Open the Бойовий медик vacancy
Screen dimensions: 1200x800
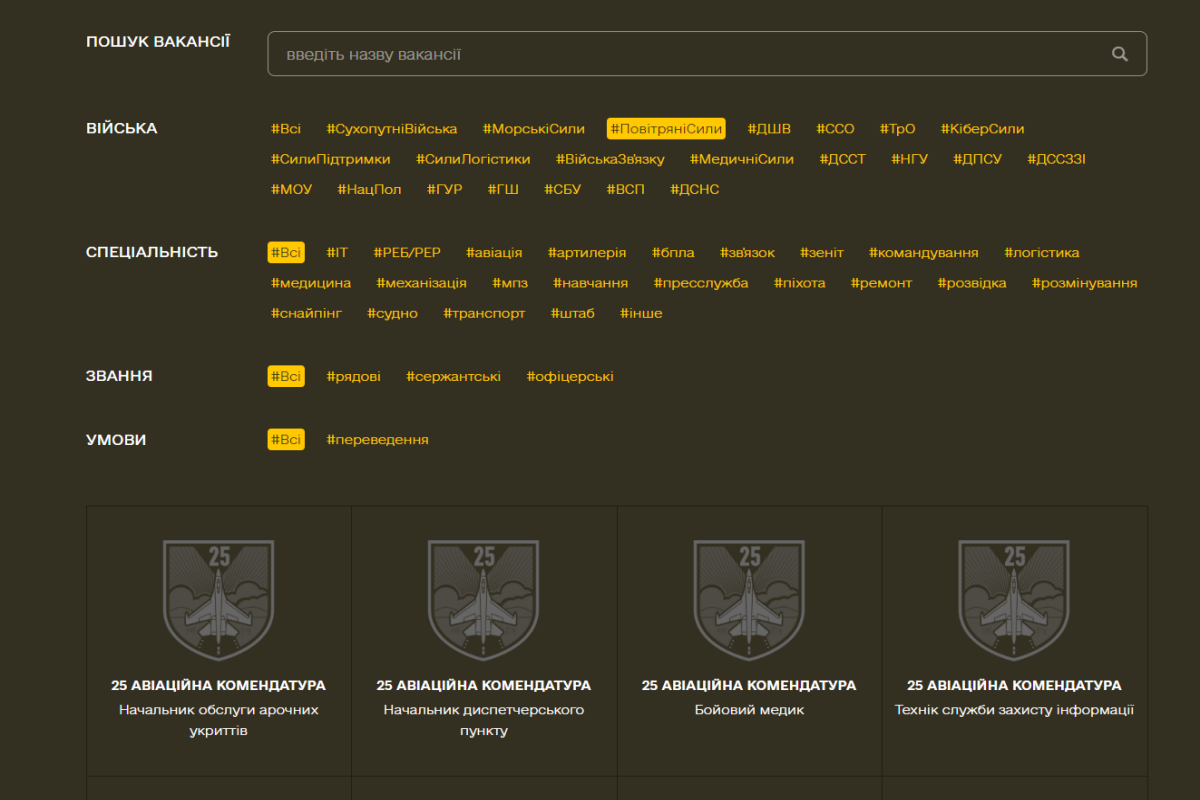(749, 710)
